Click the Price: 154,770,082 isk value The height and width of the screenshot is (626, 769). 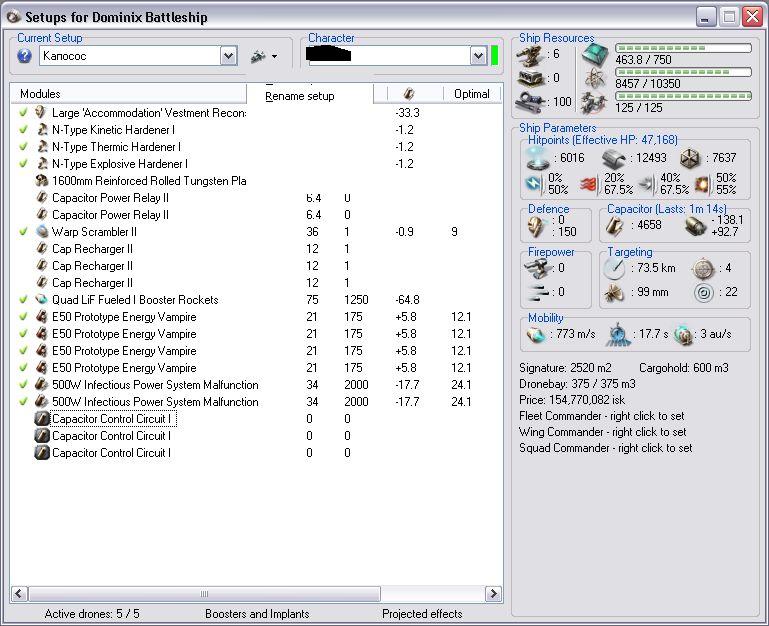pos(572,400)
